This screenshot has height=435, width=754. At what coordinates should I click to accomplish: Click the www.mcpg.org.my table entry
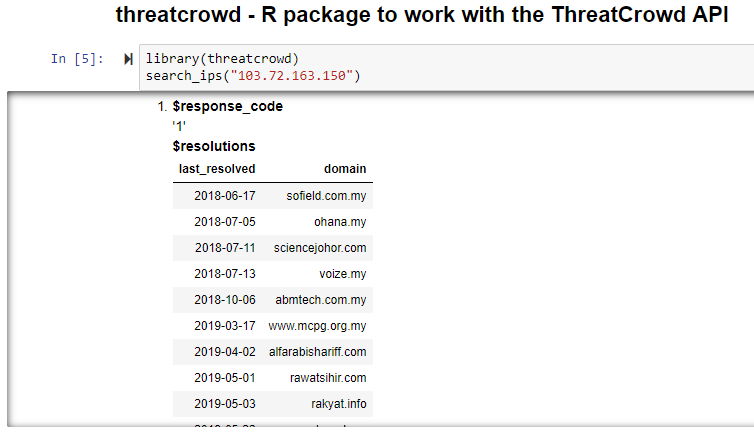pyautogui.click(x=317, y=326)
